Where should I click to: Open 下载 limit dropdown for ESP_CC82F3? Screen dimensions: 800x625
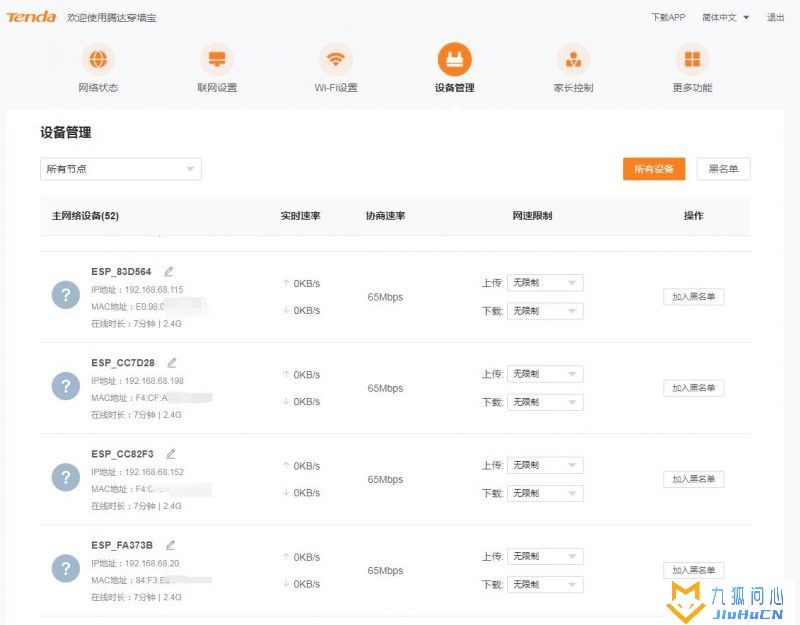pos(545,493)
